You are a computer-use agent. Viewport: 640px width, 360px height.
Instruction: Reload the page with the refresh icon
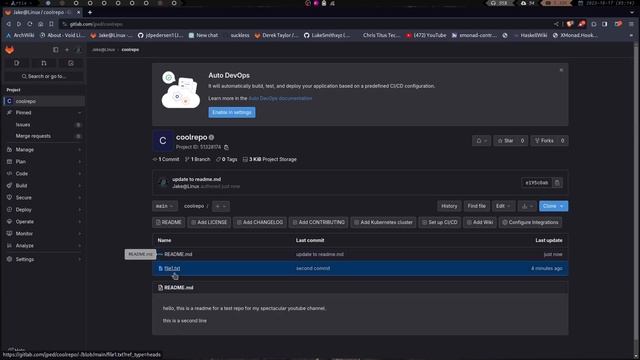29,24
